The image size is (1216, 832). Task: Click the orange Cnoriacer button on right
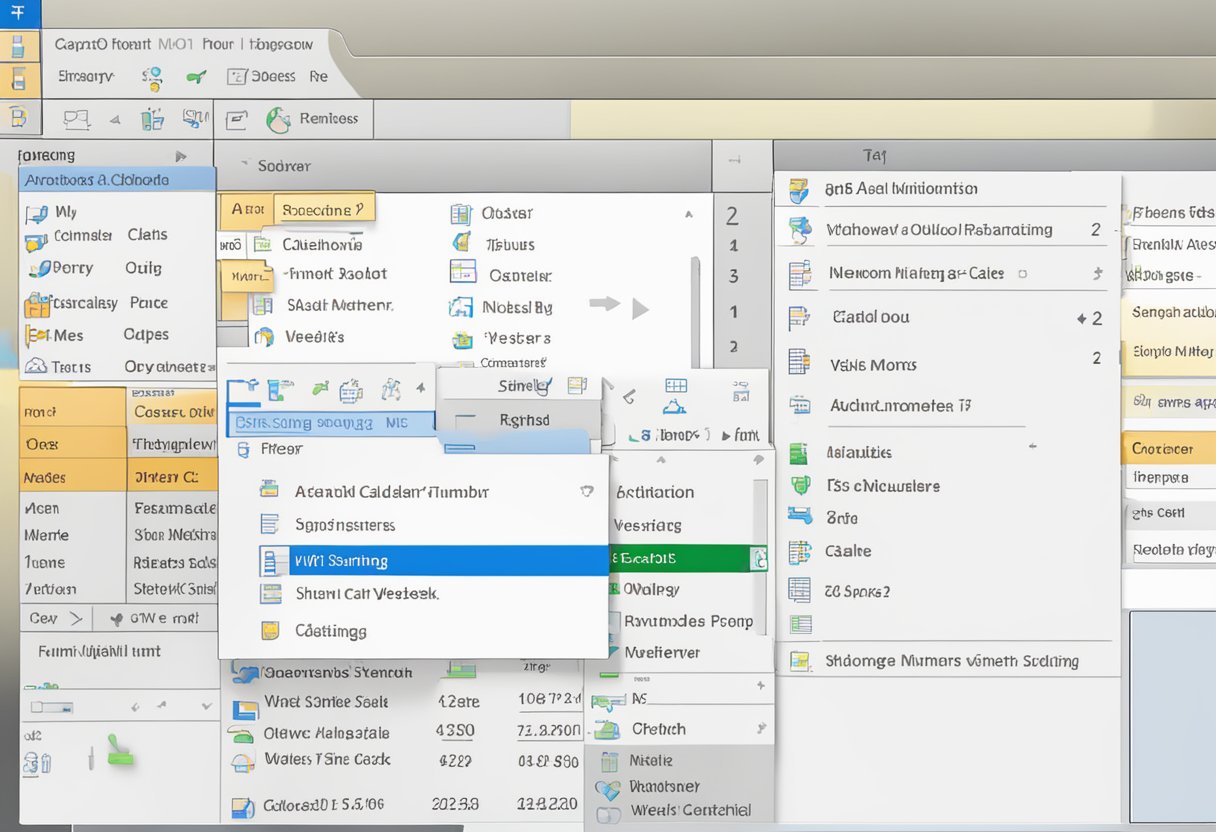point(1167,449)
